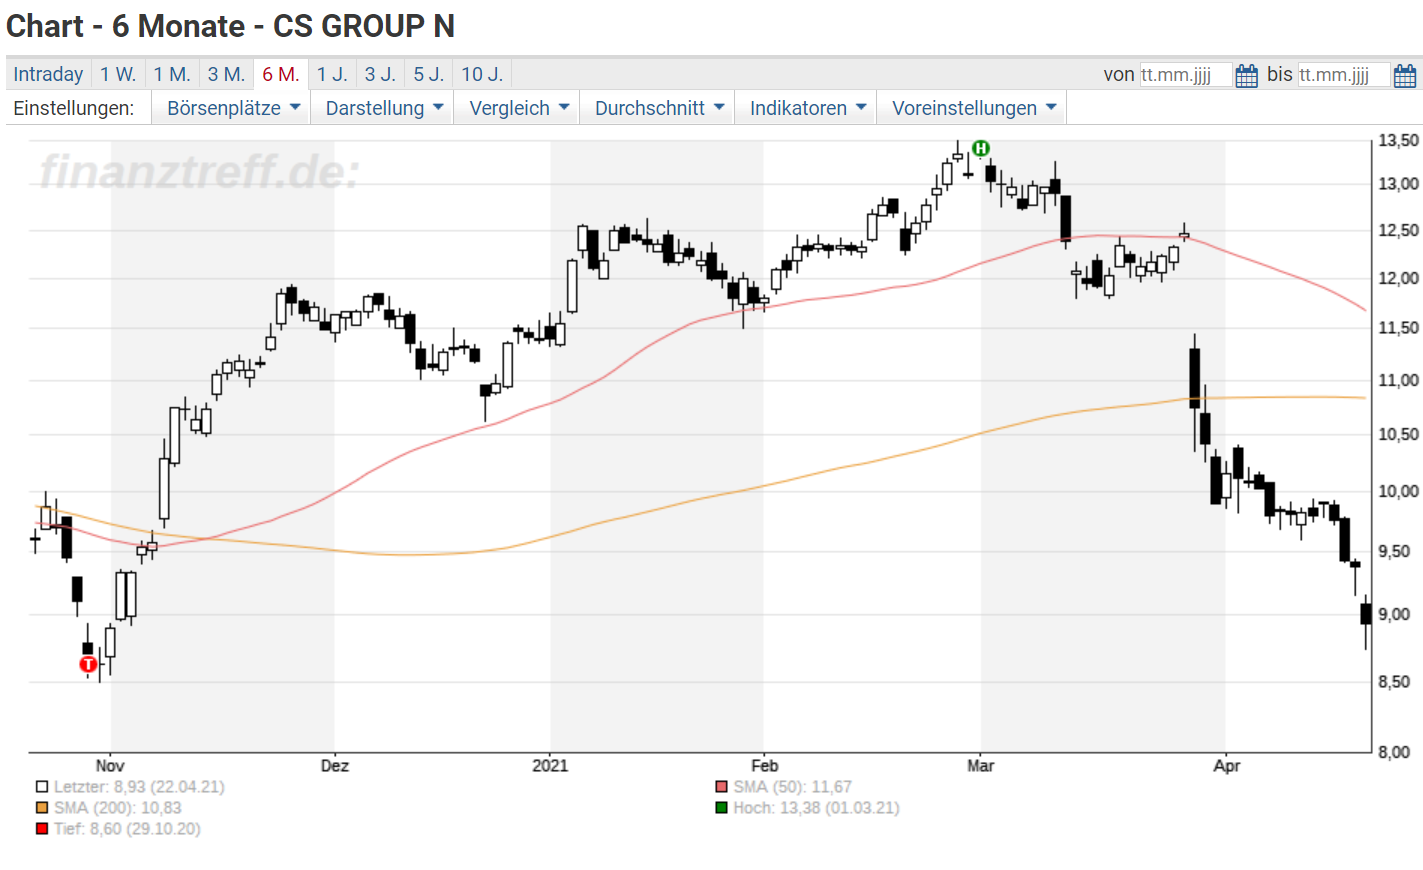This screenshot has width=1423, height=870.
Task: Click 'SMA (200): 10,83' legend text
Action: pyautogui.click(x=118, y=808)
